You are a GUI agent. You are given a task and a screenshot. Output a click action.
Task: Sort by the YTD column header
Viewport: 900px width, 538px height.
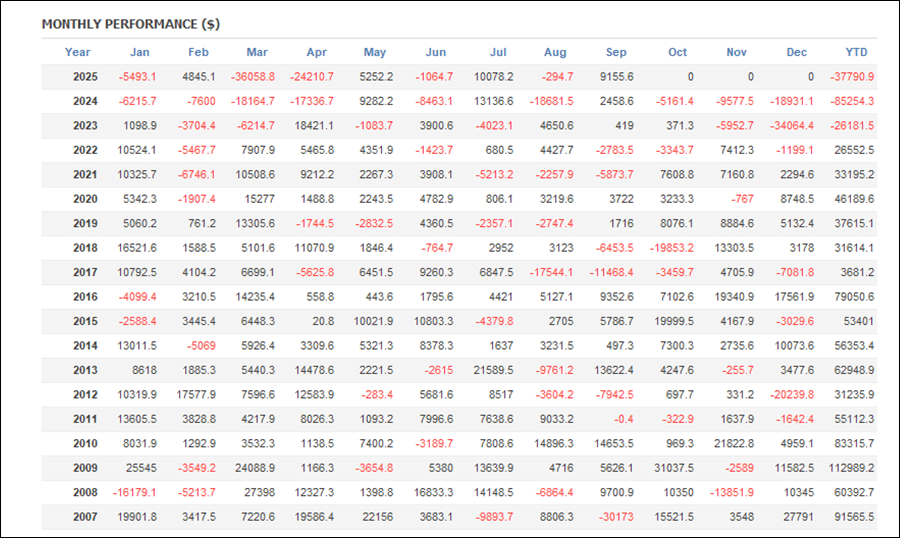click(857, 52)
